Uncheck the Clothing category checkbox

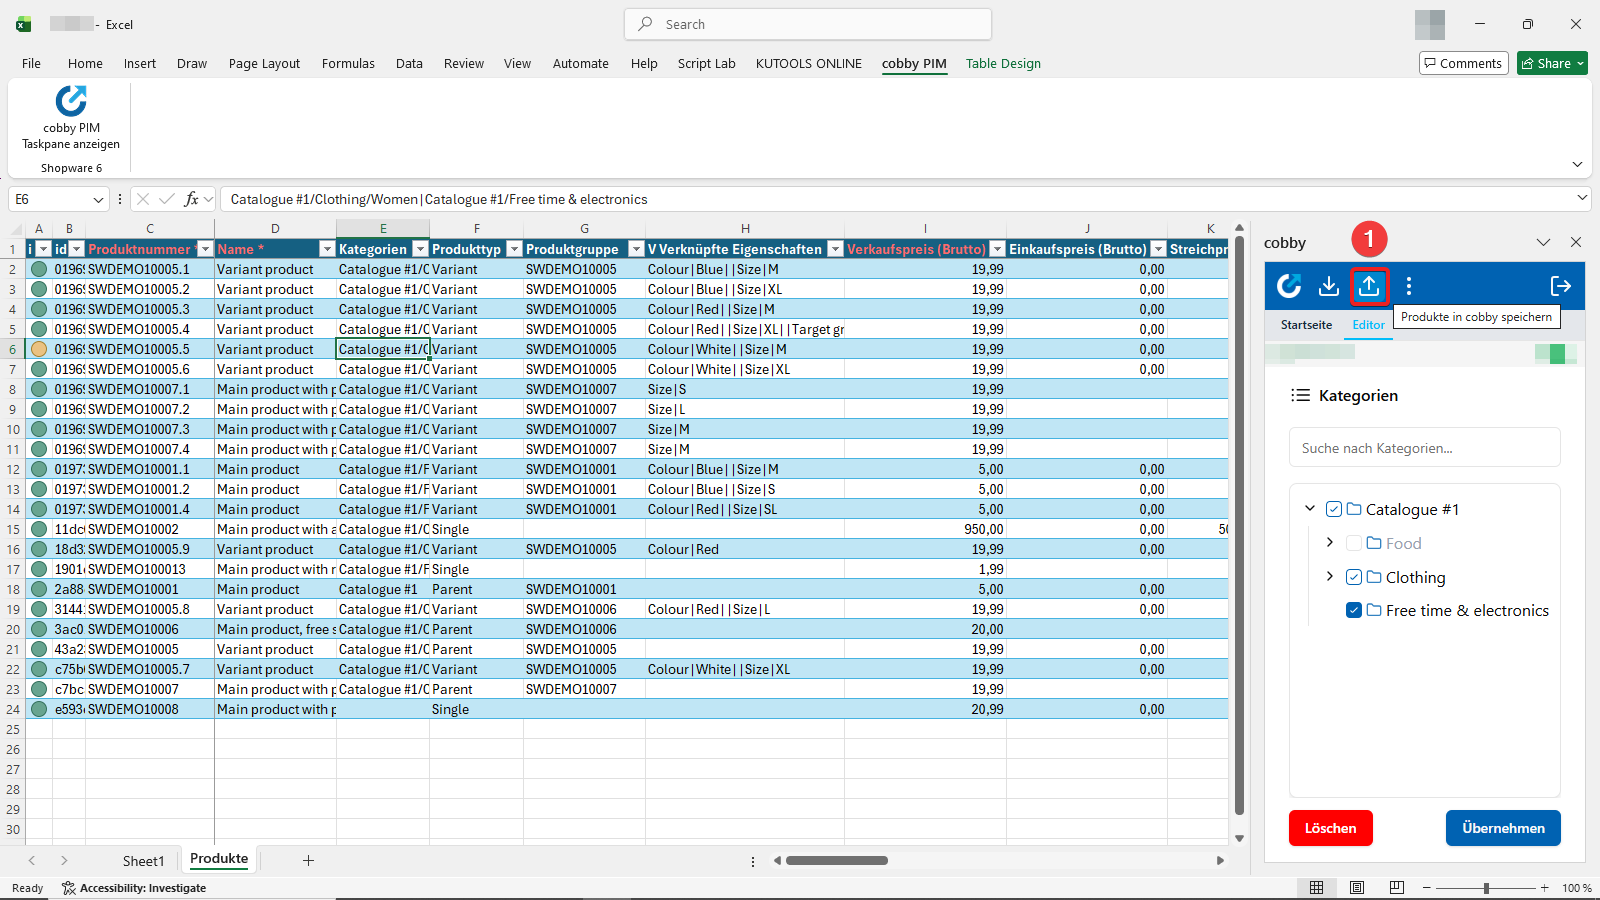point(1354,577)
